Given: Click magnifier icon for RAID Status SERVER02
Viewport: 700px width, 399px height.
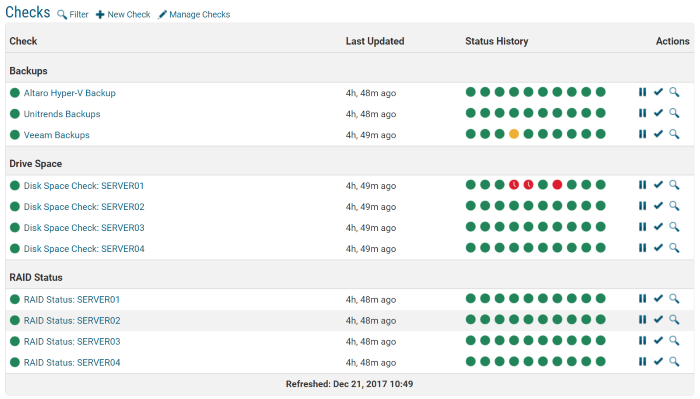Looking at the screenshot, I should (x=674, y=320).
